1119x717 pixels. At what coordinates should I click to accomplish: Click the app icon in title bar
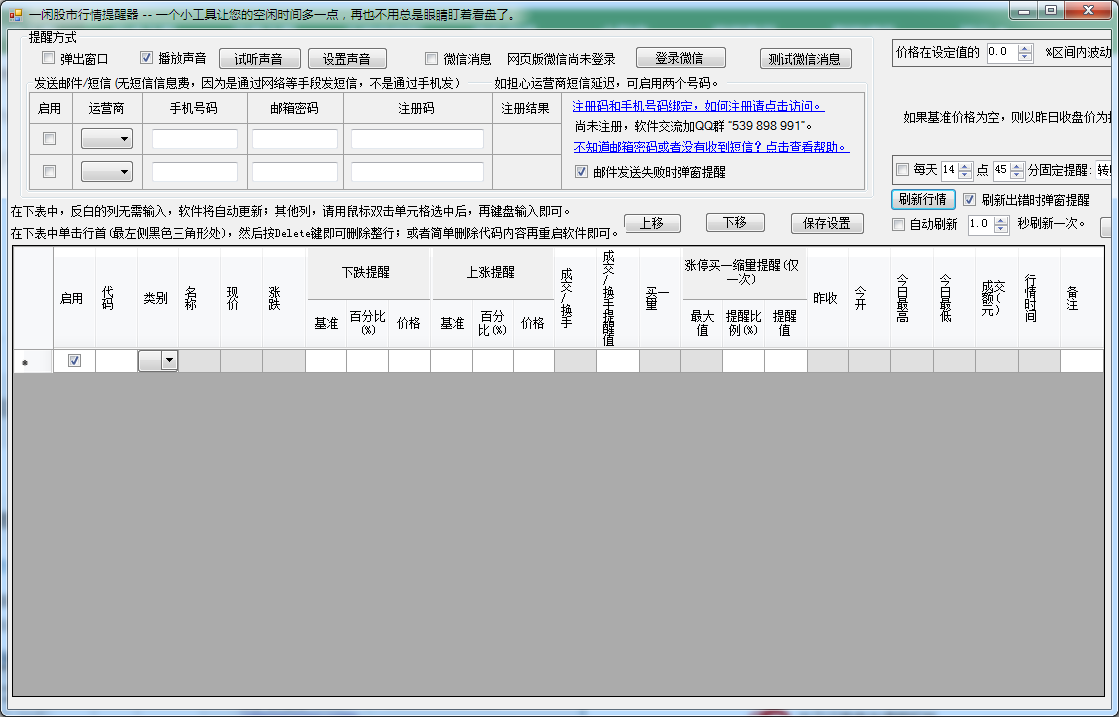[16, 14]
